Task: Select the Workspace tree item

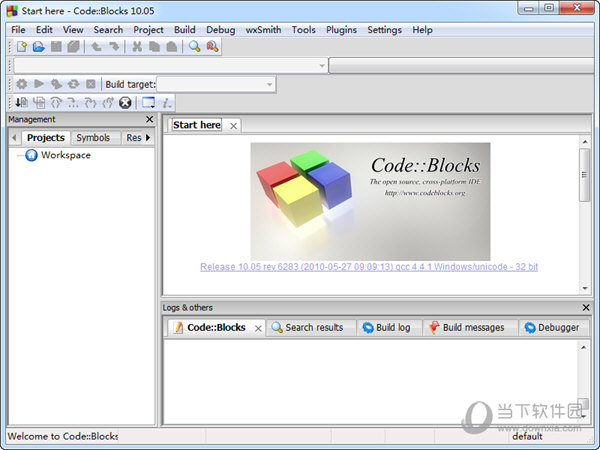Action: 66,155
